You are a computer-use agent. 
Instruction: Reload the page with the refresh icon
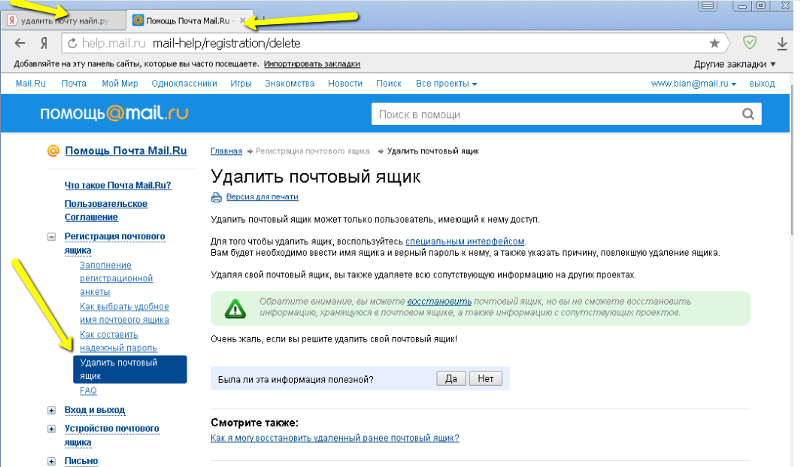[72, 43]
